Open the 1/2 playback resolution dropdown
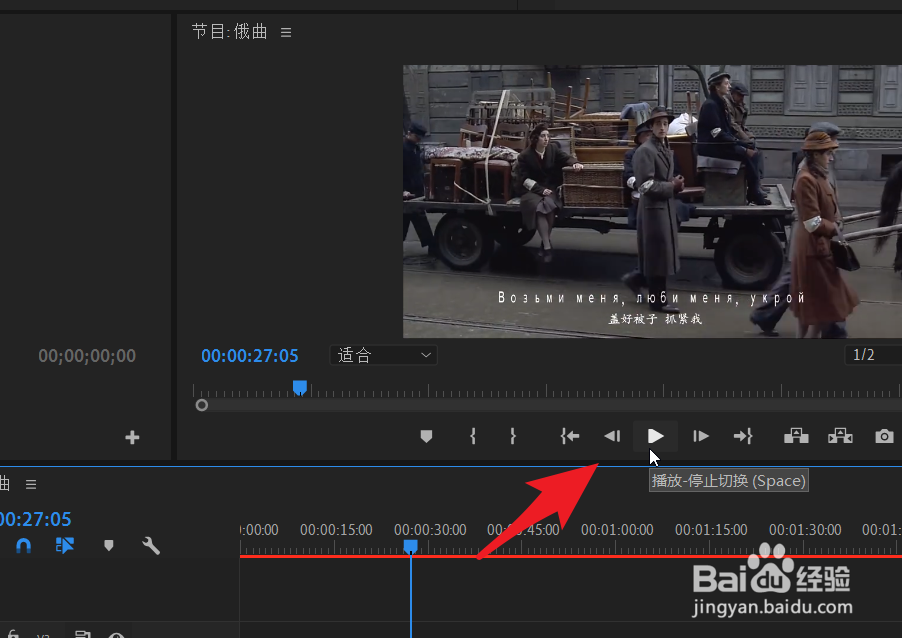The image size is (902, 638). 873,355
